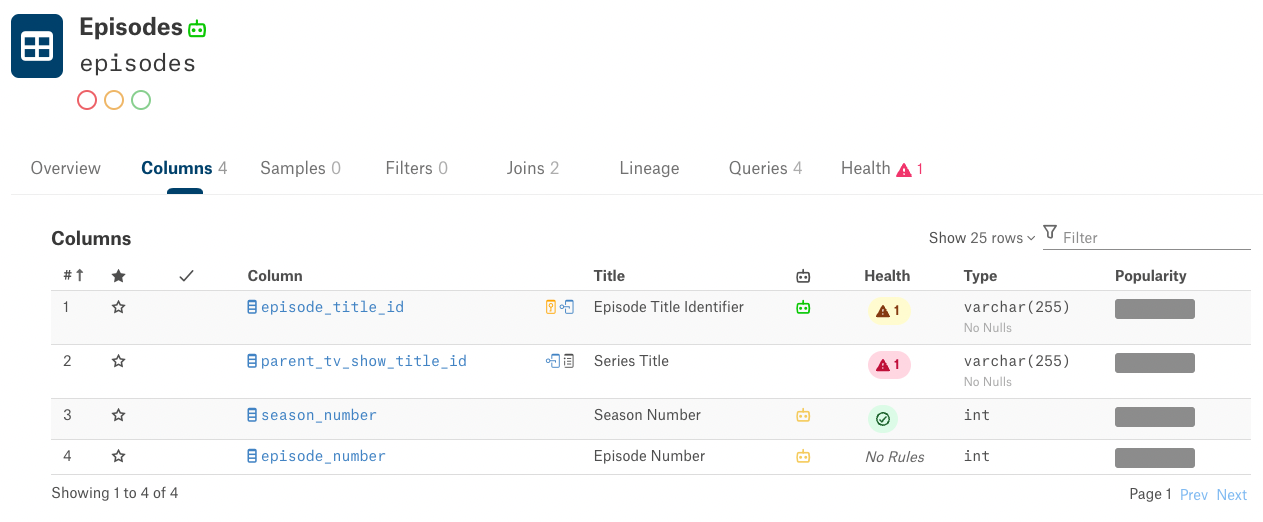This screenshot has width=1263, height=522.
Task: Click the Series Title cell
Action: point(631,361)
